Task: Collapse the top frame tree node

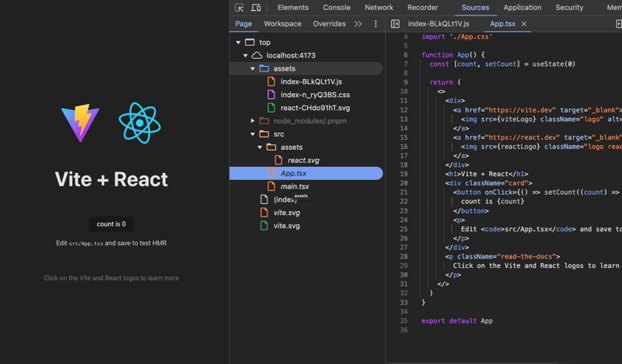Action: (x=238, y=42)
